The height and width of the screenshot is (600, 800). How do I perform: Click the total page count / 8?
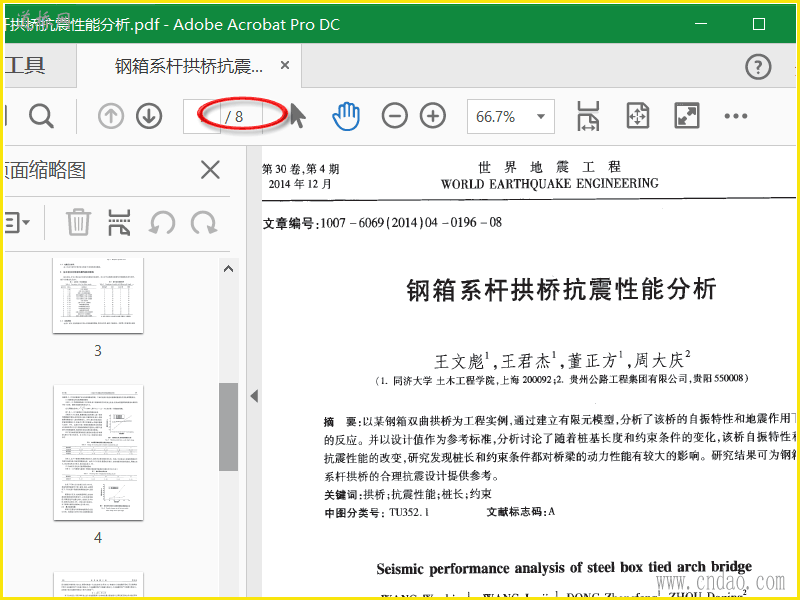tap(234, 117)
